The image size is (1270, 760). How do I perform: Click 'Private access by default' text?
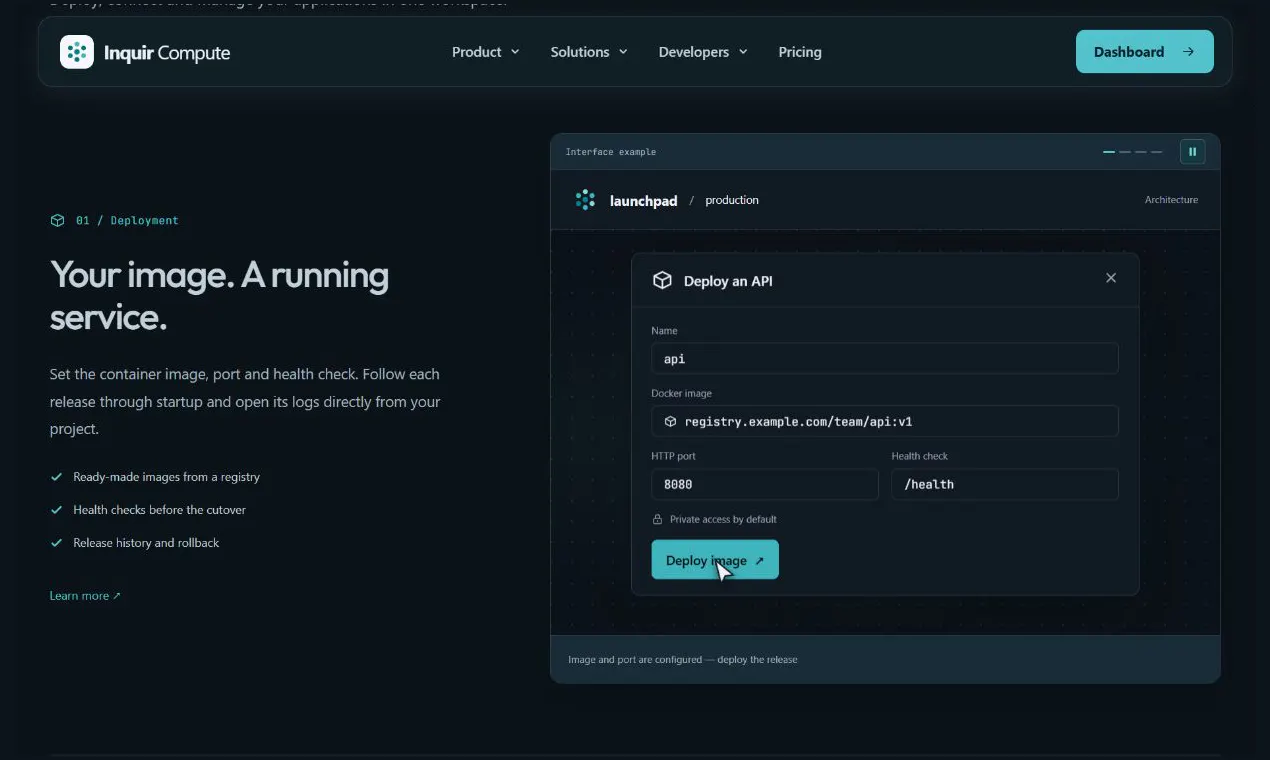point(723,519)
